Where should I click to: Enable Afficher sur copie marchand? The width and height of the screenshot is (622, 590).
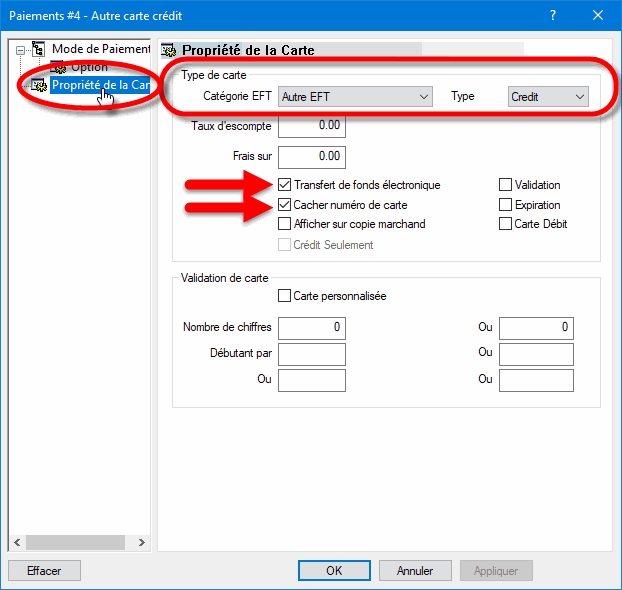pyautogui.click(x=285, y=224)
